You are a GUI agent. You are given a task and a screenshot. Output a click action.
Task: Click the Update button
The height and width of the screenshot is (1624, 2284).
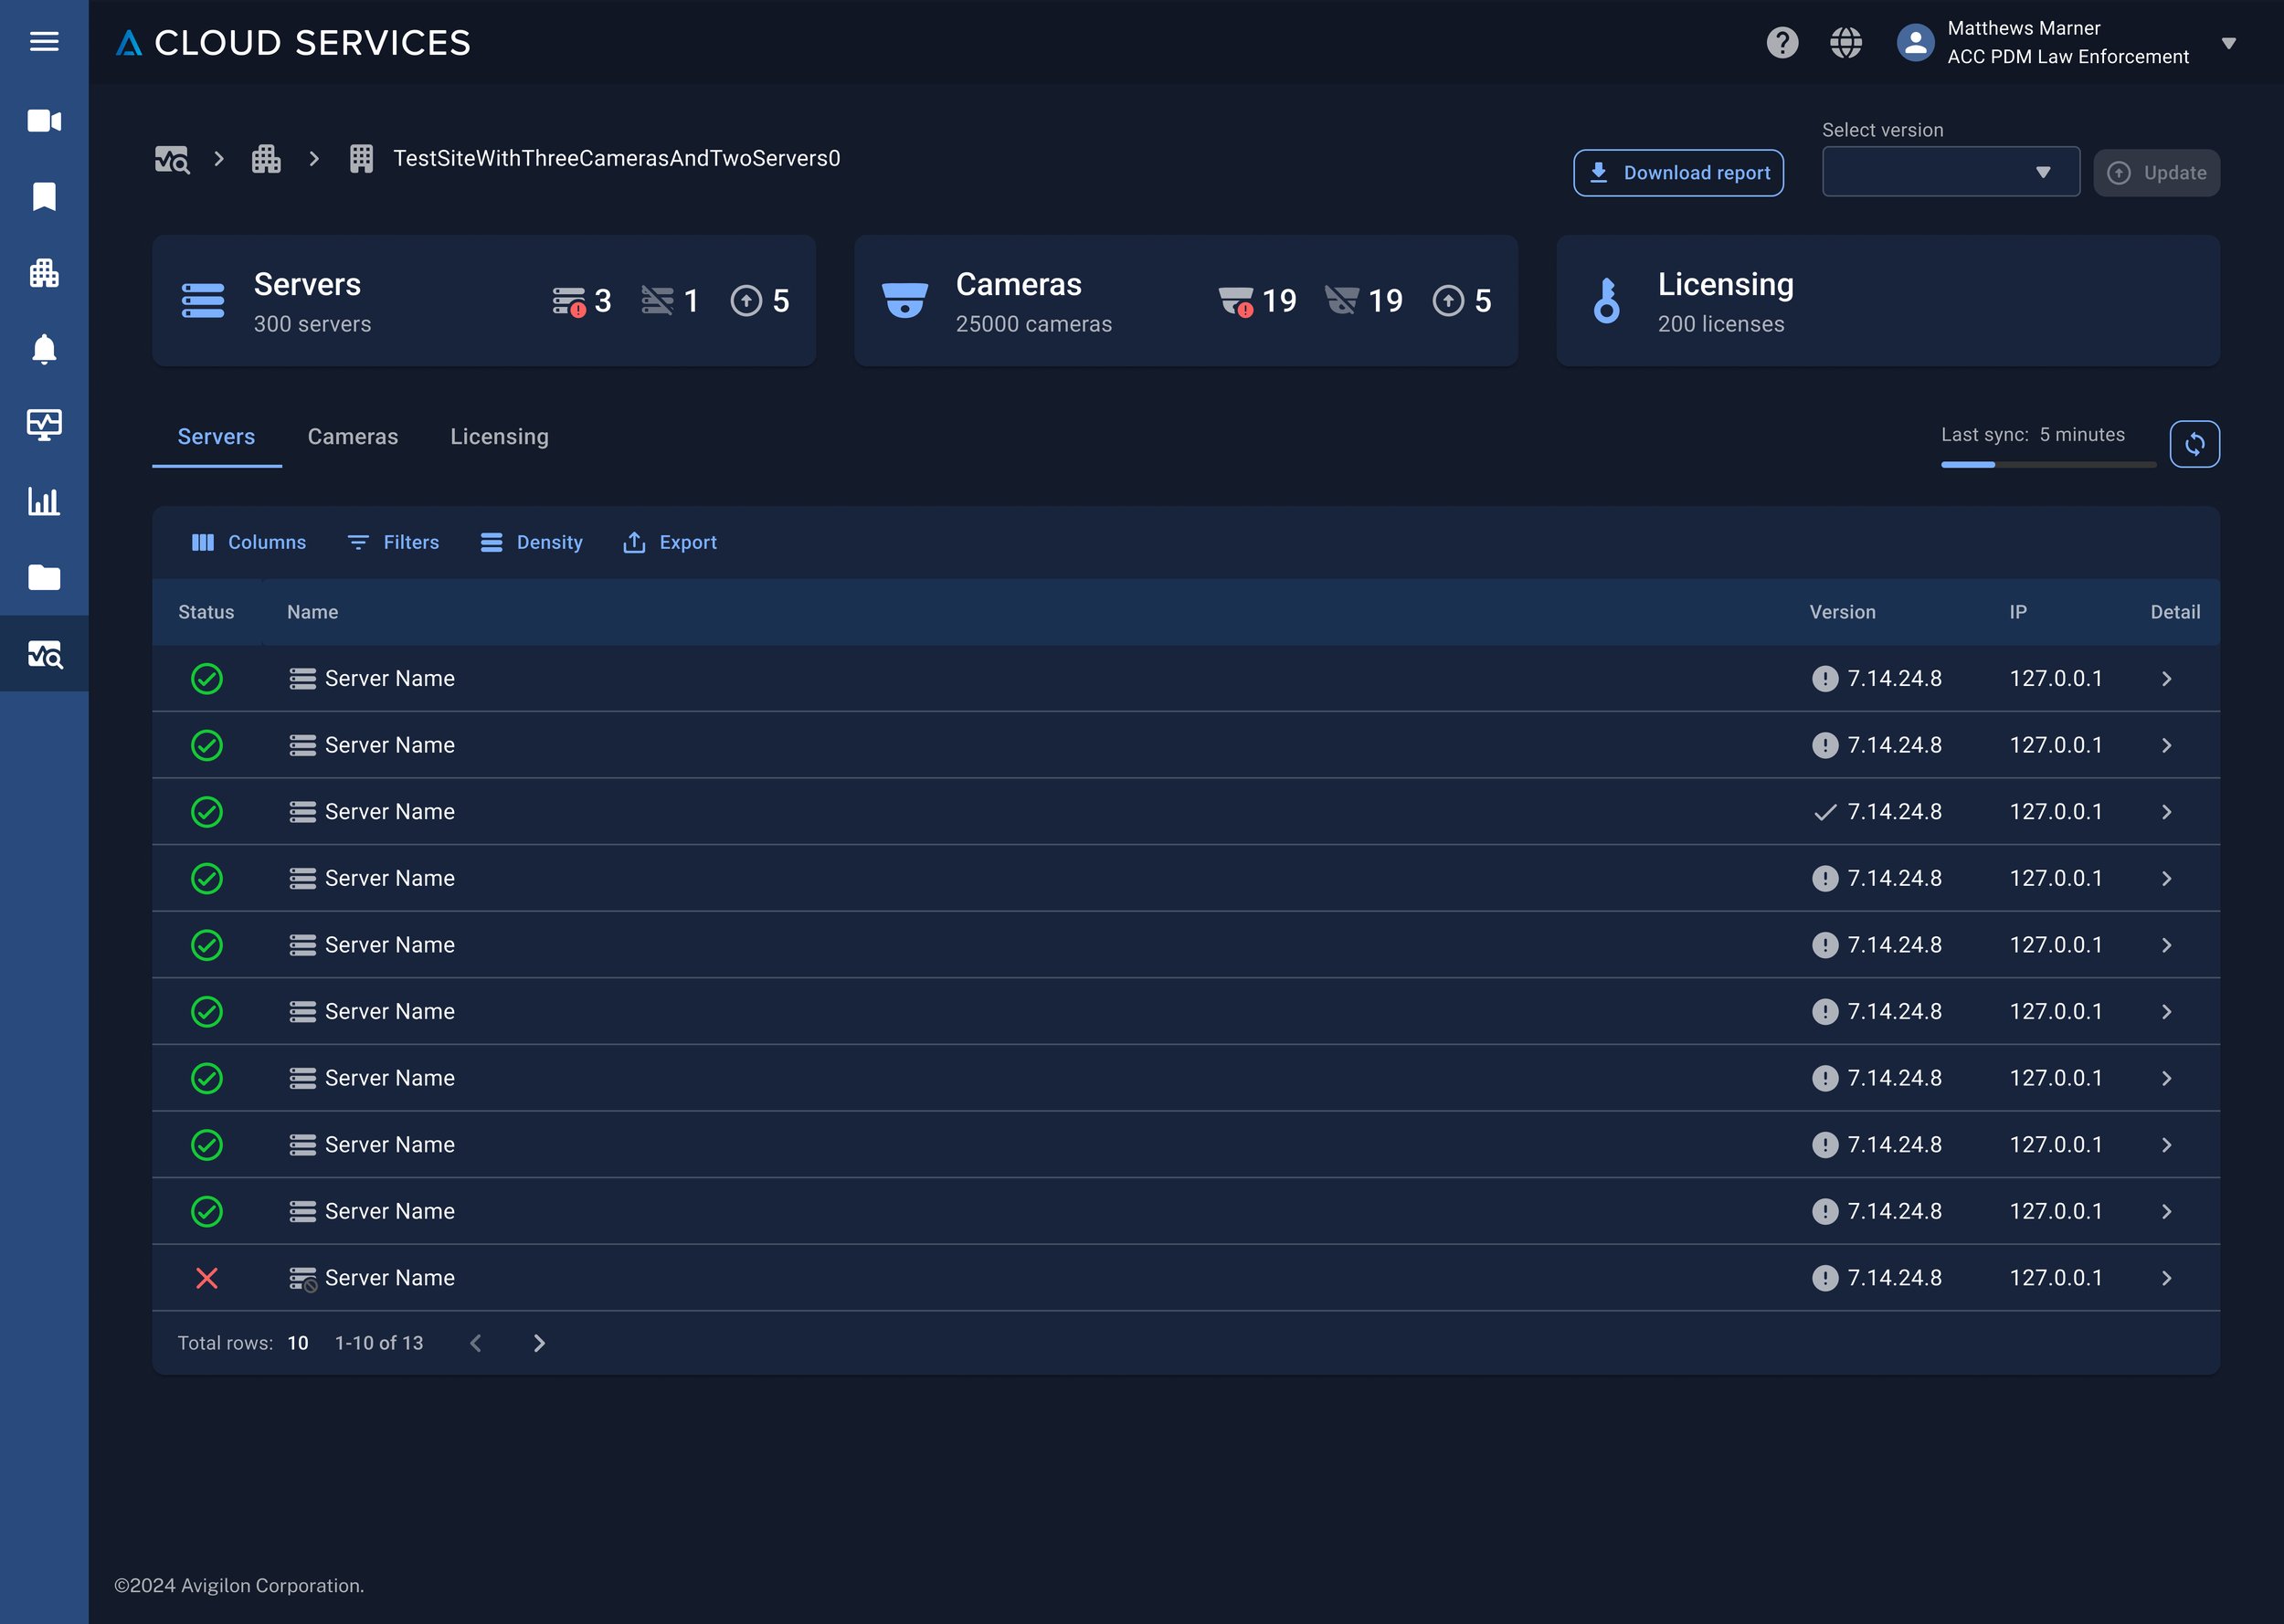pyautogui.click(x=2156, y=172)
